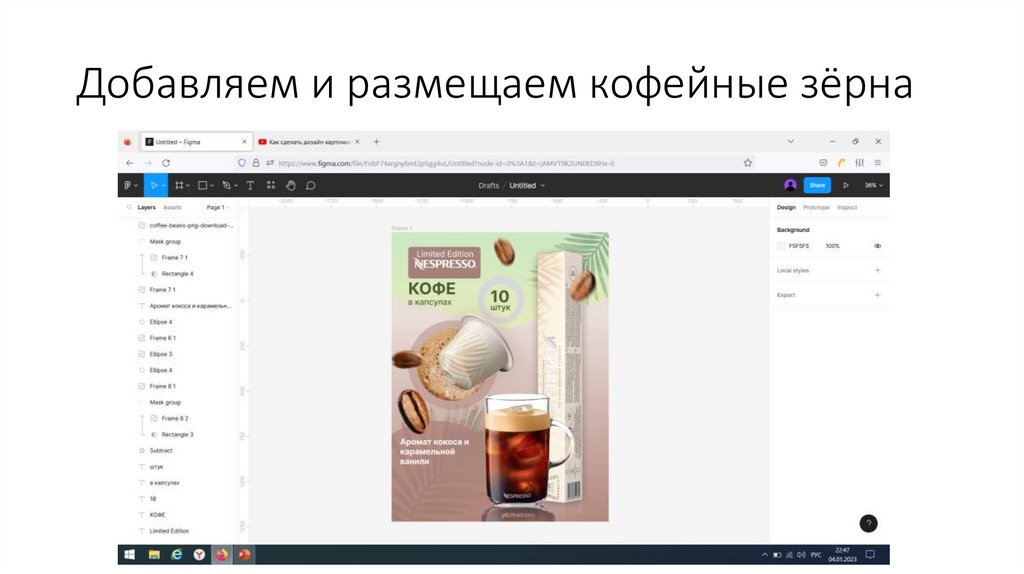Select the Limited Edition text layer
This screenshot has width=1024, height=574.
pos(168,531)
